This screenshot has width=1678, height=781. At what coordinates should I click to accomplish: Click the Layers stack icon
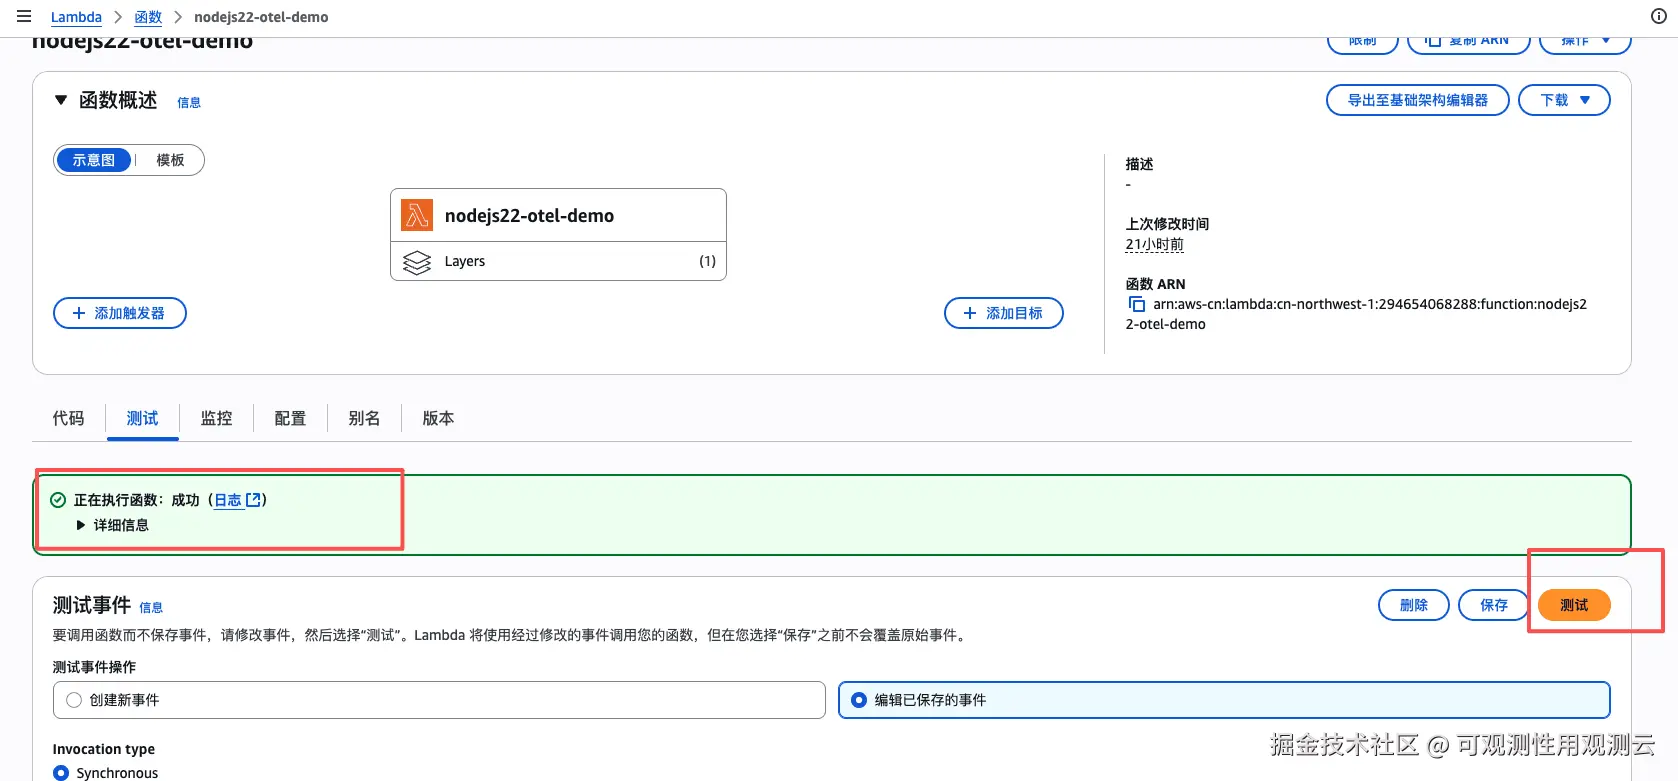417,262
